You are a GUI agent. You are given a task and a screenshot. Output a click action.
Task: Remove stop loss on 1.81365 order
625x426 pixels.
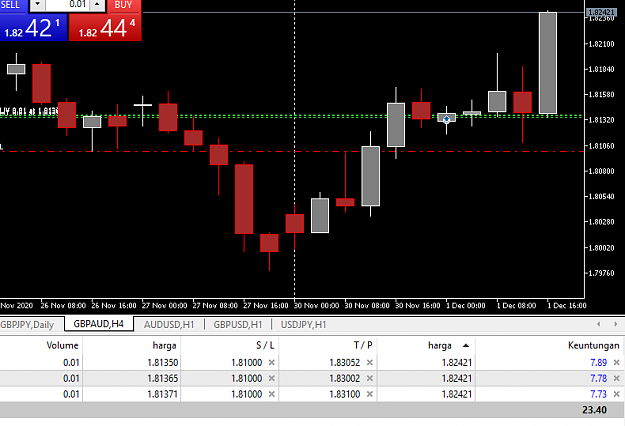coord(271,378)
